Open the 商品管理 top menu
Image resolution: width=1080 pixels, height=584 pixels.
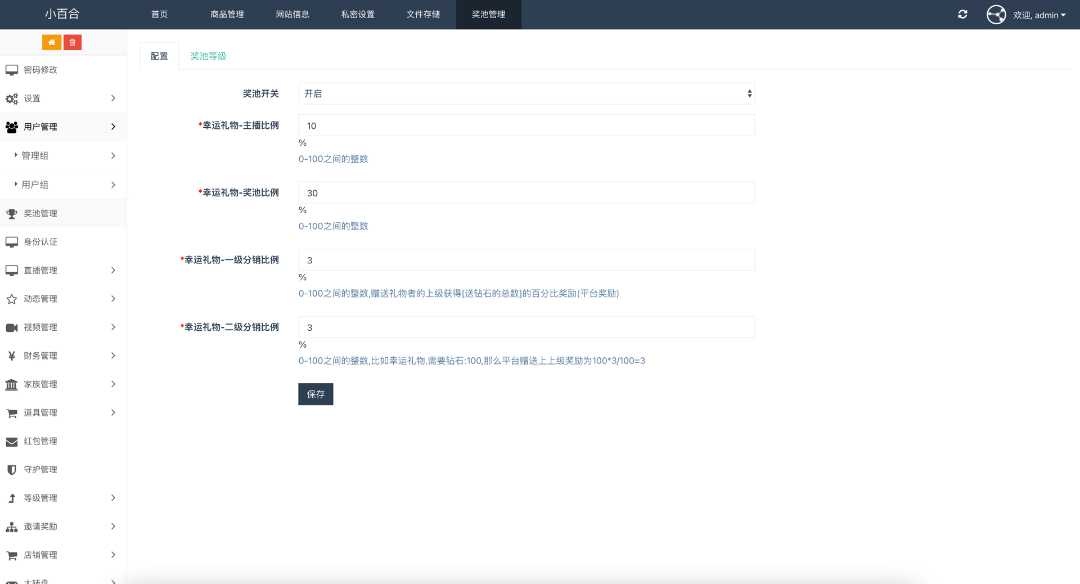[227, 14]
